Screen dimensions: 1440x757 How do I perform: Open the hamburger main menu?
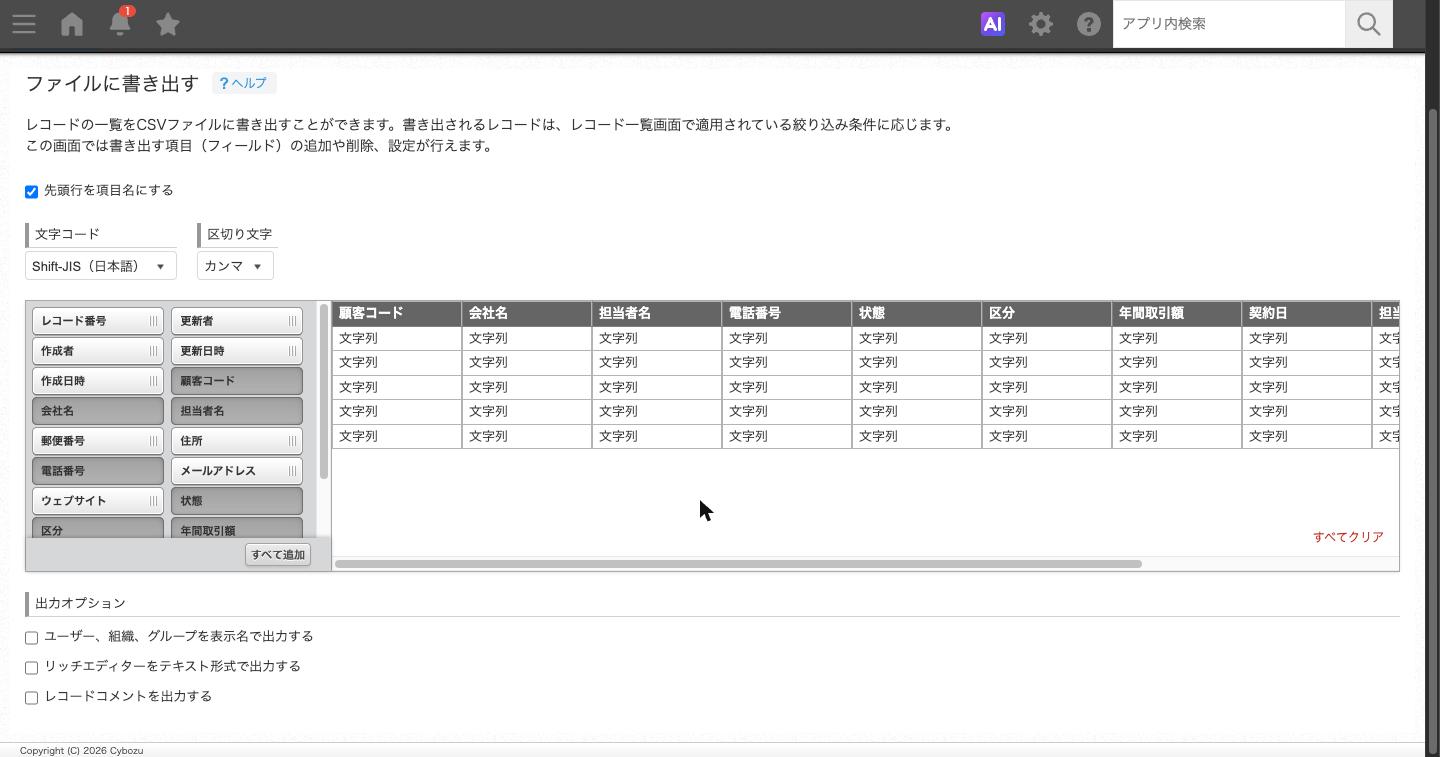pyautogui.click(x=24, y=24)
